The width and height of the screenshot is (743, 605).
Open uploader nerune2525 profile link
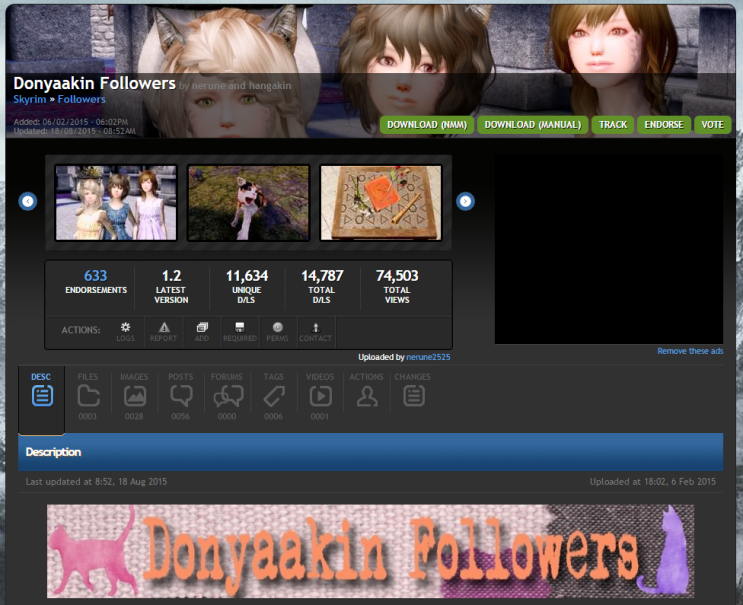tap(428, 357)
